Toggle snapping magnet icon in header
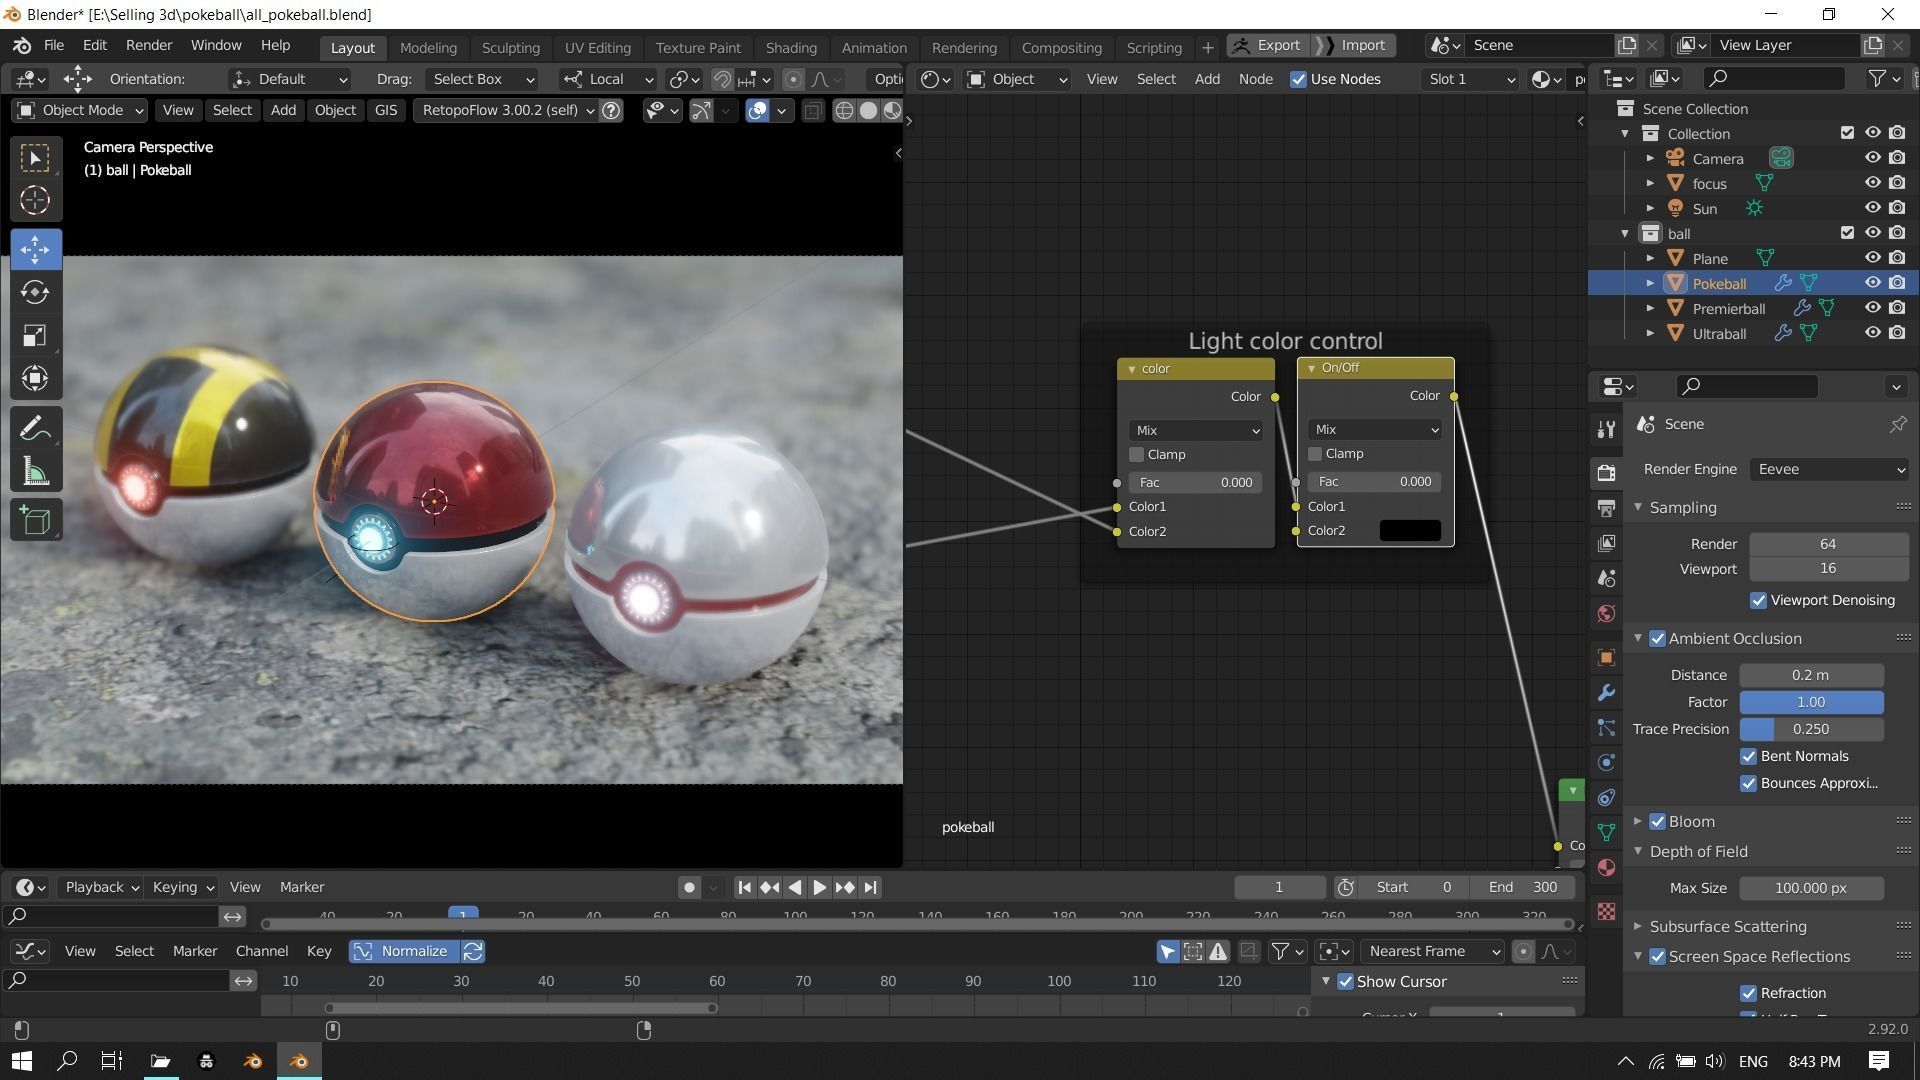The height and width of the screenshot is (1080, 1920). (x=722, y=79)
